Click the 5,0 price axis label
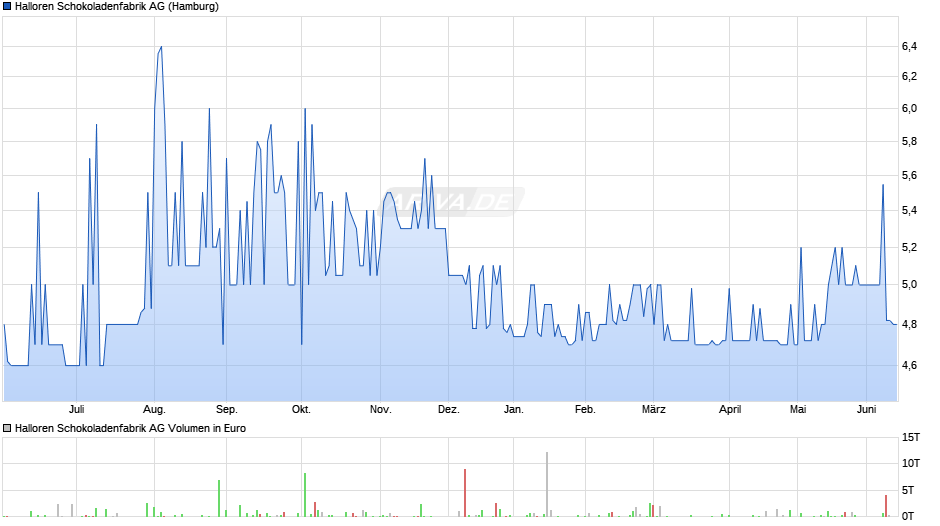Viewport: 940px width, 526px height. click(x=909, y=285)
